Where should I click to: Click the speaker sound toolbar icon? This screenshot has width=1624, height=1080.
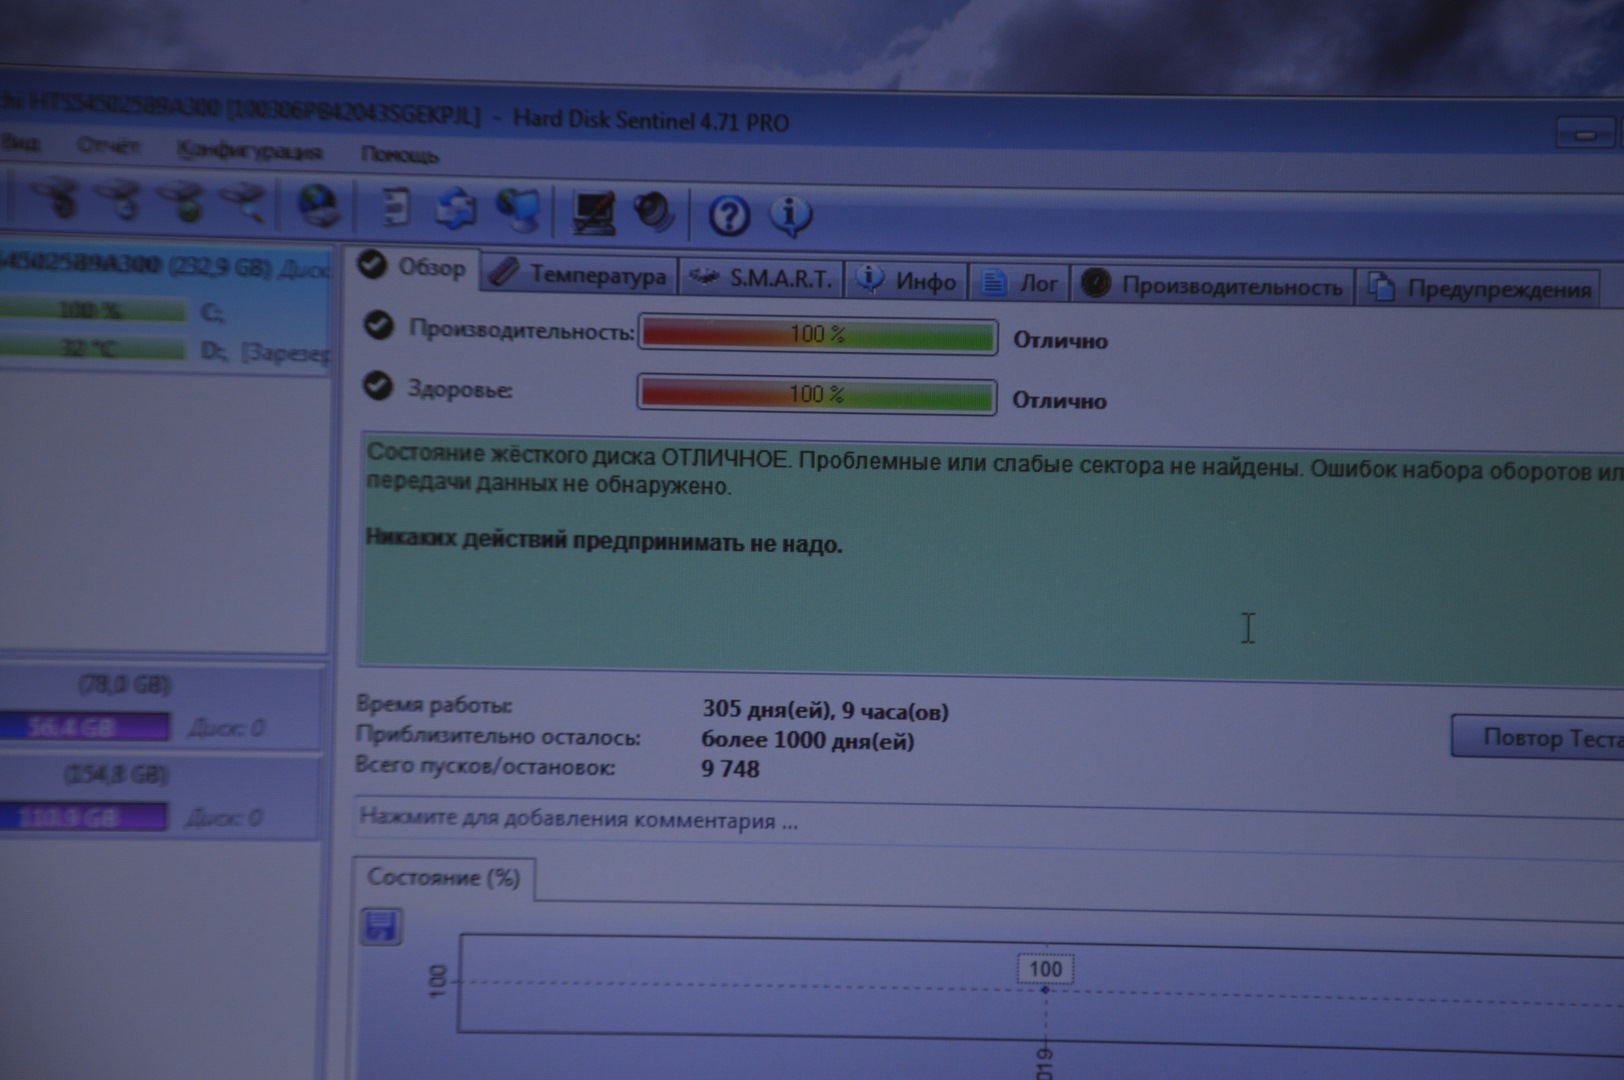point(655,212)
